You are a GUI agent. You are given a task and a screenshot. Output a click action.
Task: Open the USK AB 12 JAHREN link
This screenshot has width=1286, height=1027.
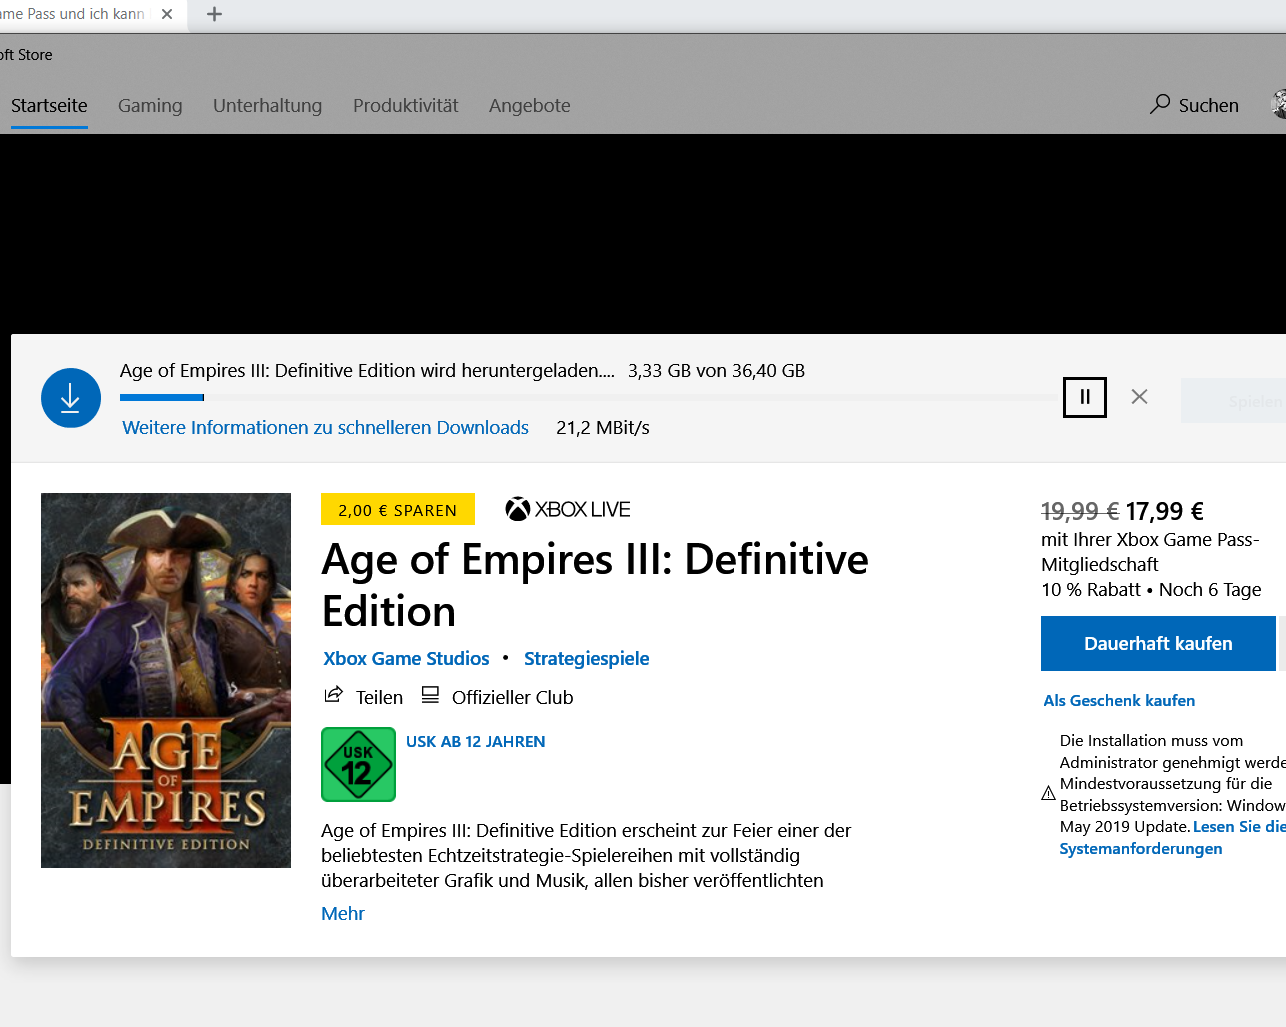475,741
